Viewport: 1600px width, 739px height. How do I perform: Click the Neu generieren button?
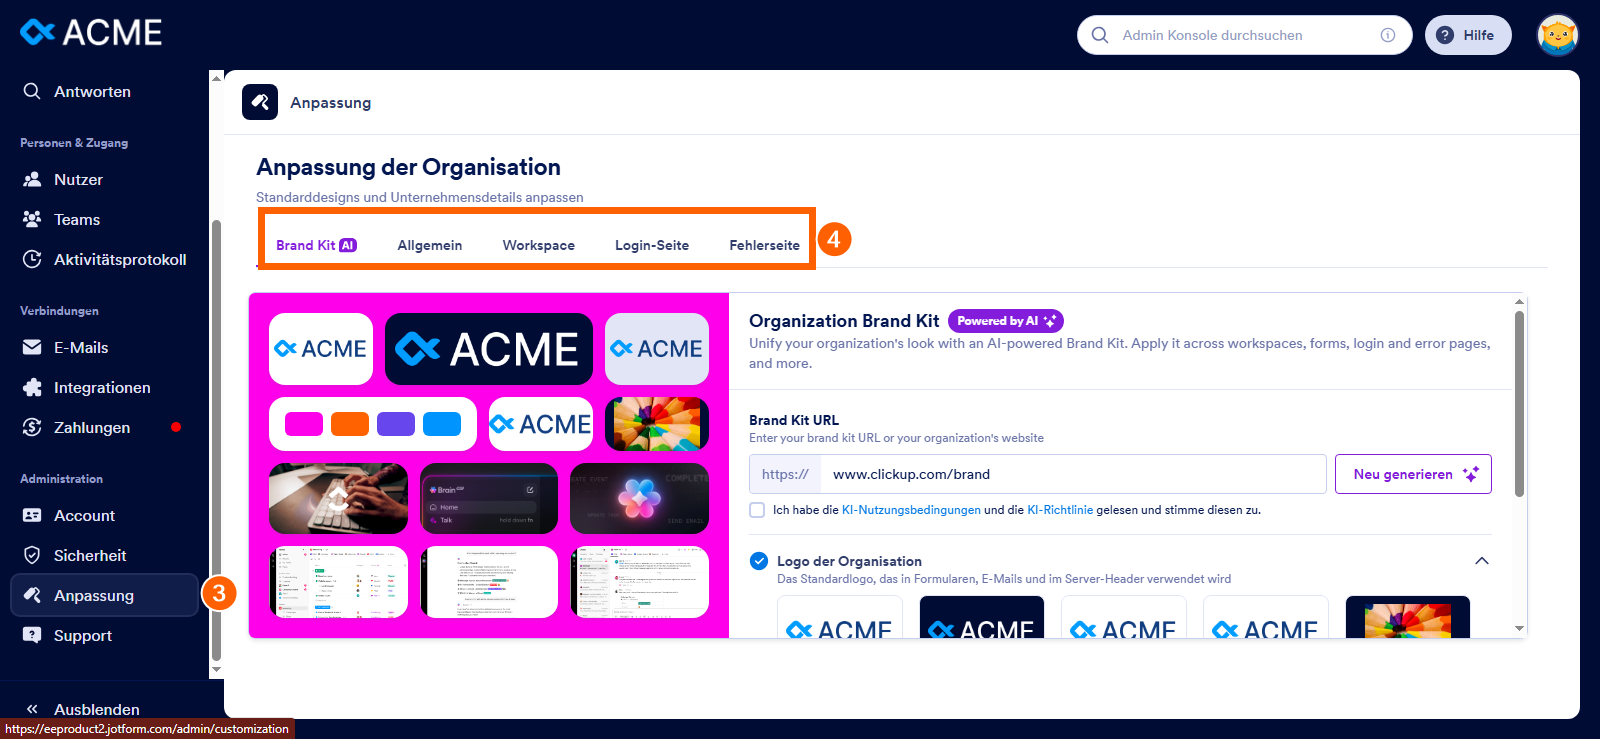(x=1413, y=474)
